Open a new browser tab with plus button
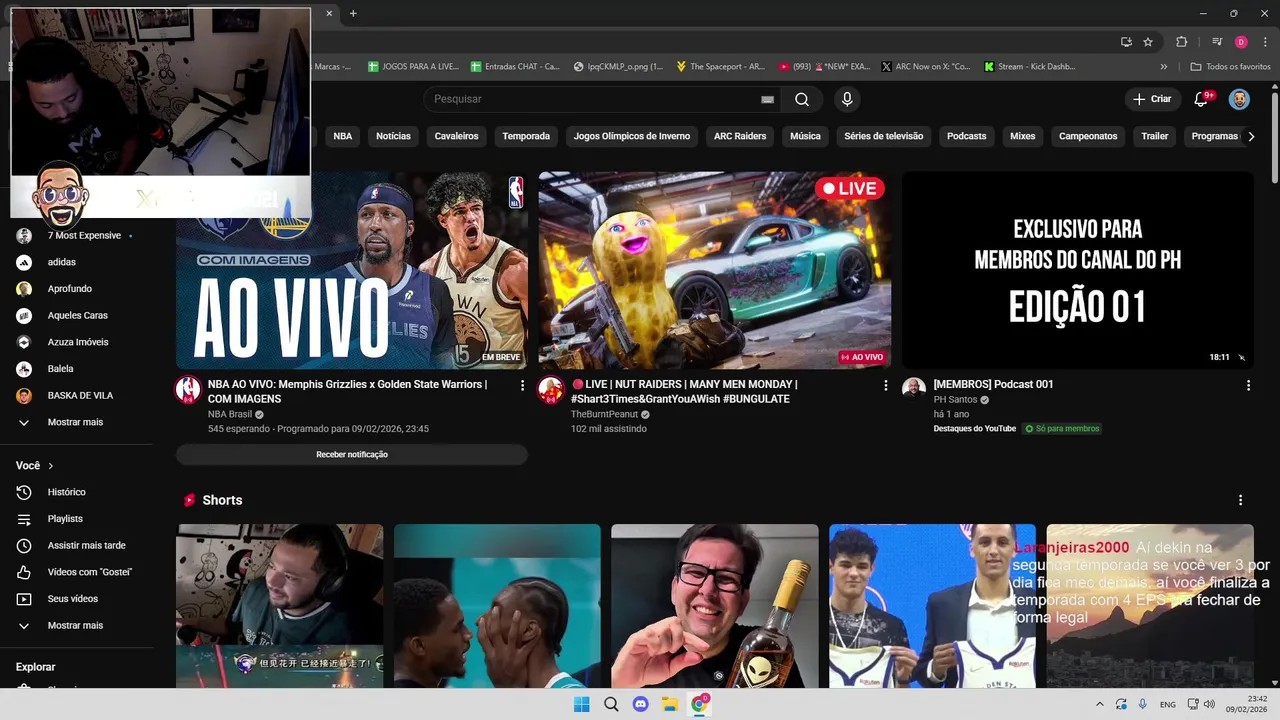This screenshot has height=720, width=1280. tap(353, 13)
